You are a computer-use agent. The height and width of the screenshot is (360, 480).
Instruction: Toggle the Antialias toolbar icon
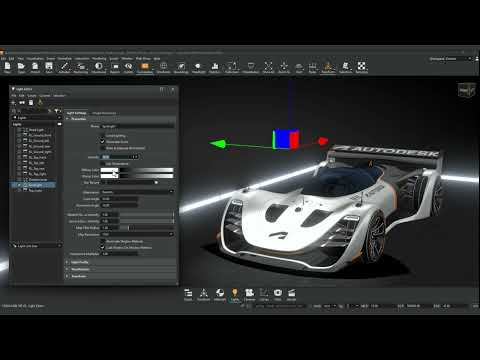pos(64,67)
